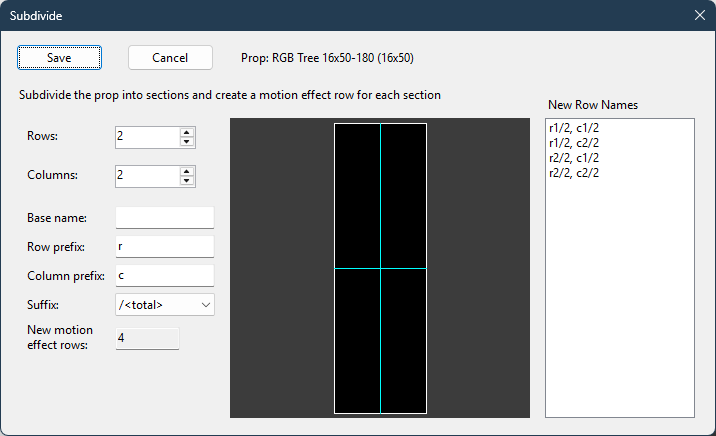This screenshot has width=716, height=436.
Task: Increase the Rows spinner value
Action: click(186, 133)
